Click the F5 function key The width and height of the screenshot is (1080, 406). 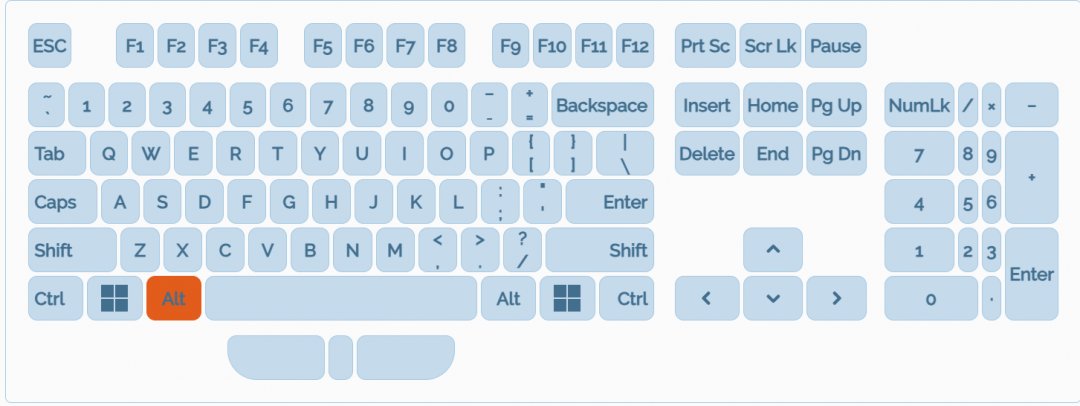(322, 46)
